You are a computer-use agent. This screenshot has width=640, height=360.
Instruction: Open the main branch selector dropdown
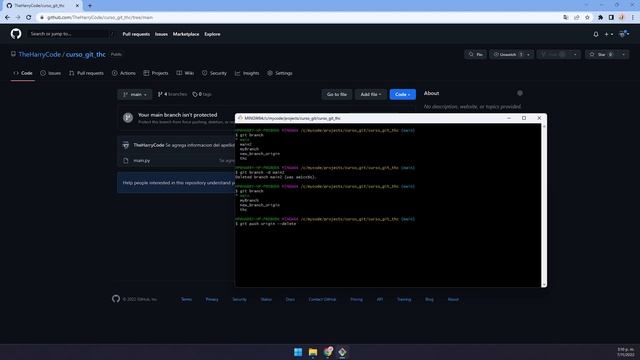point(135,94)
